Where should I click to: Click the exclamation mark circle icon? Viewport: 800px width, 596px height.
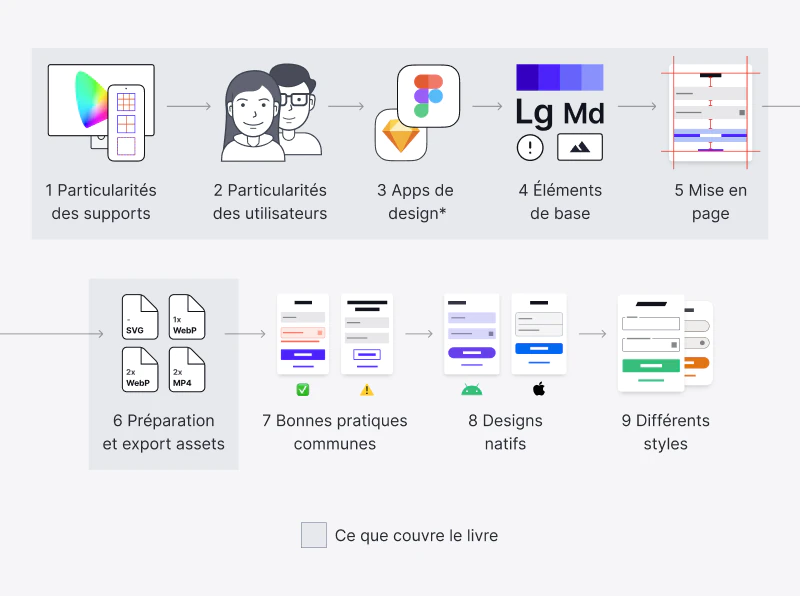[530, 147]
